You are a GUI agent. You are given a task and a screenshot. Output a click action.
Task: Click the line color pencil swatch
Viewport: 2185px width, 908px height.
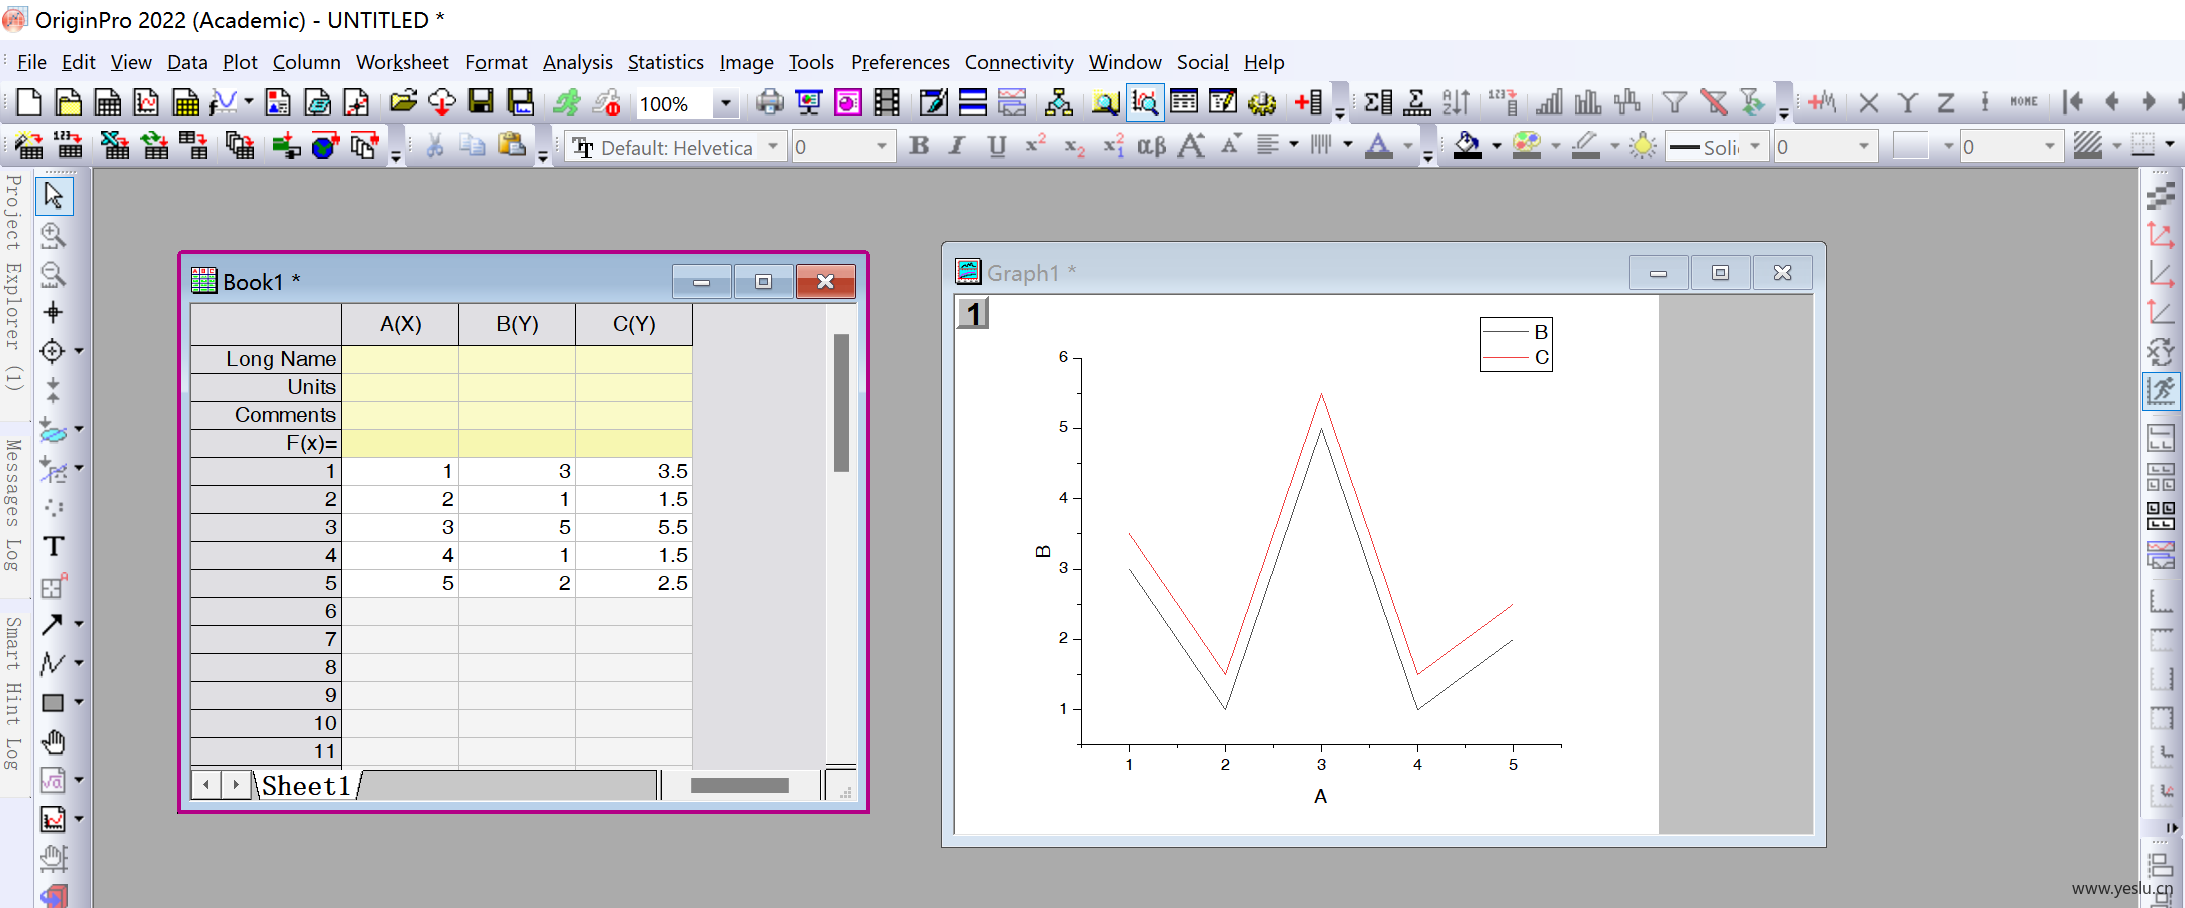point(1585,146)
